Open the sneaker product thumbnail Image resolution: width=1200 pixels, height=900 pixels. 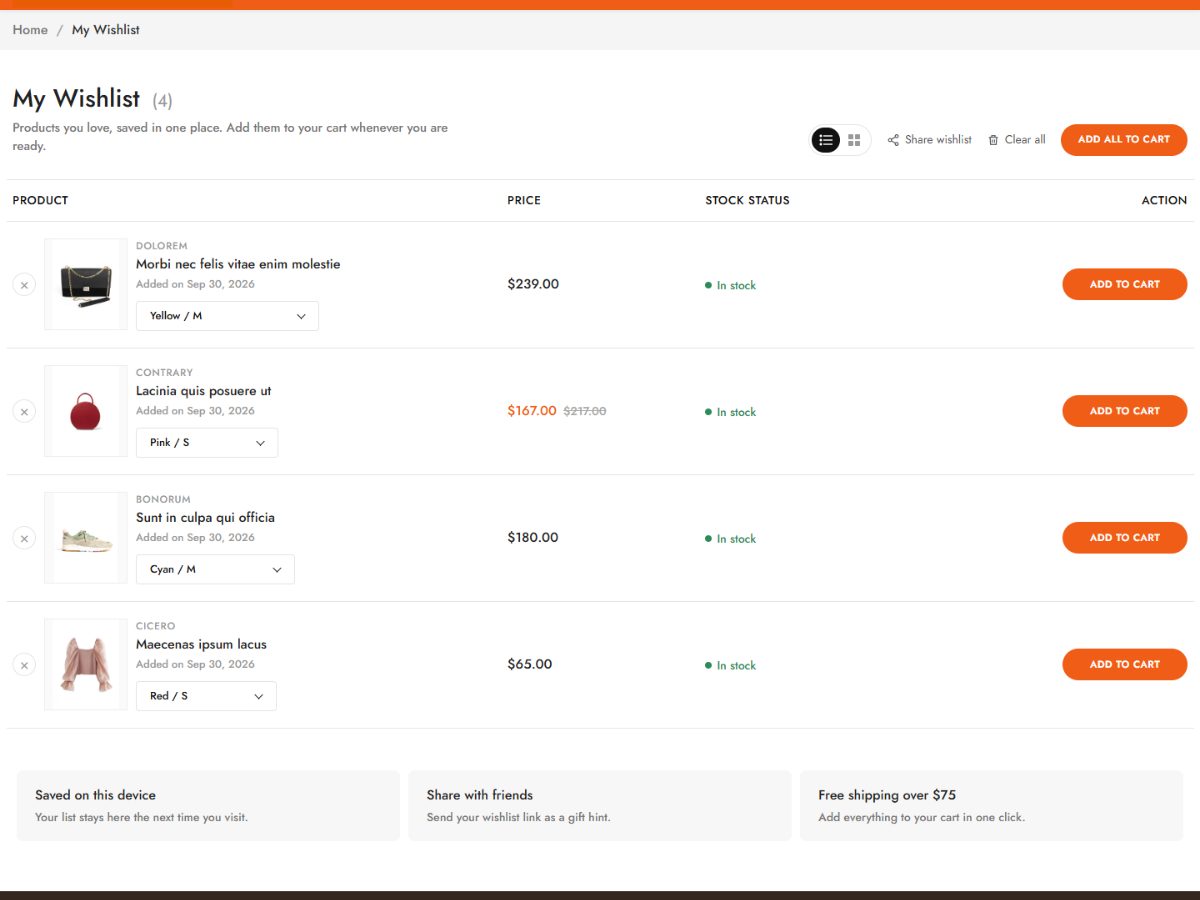click(86, 538)
